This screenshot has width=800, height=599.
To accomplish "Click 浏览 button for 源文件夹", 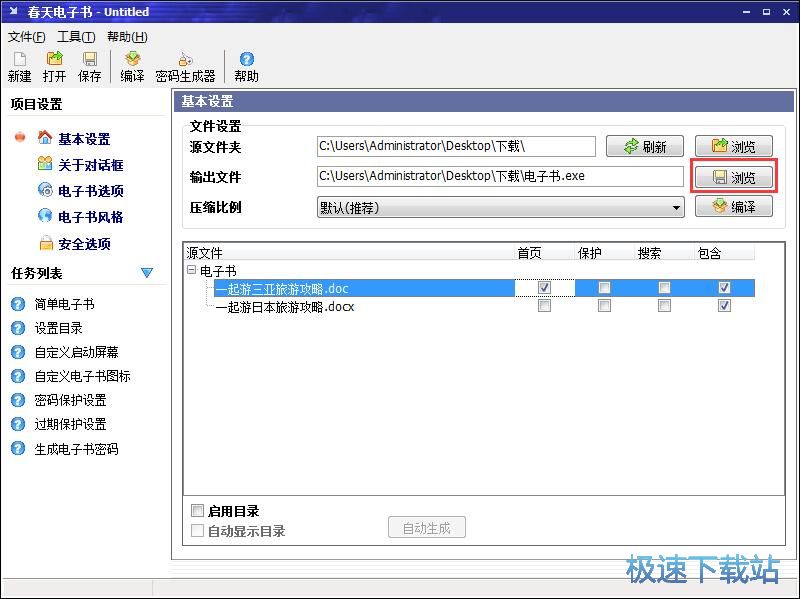I will tap(734, 146).
